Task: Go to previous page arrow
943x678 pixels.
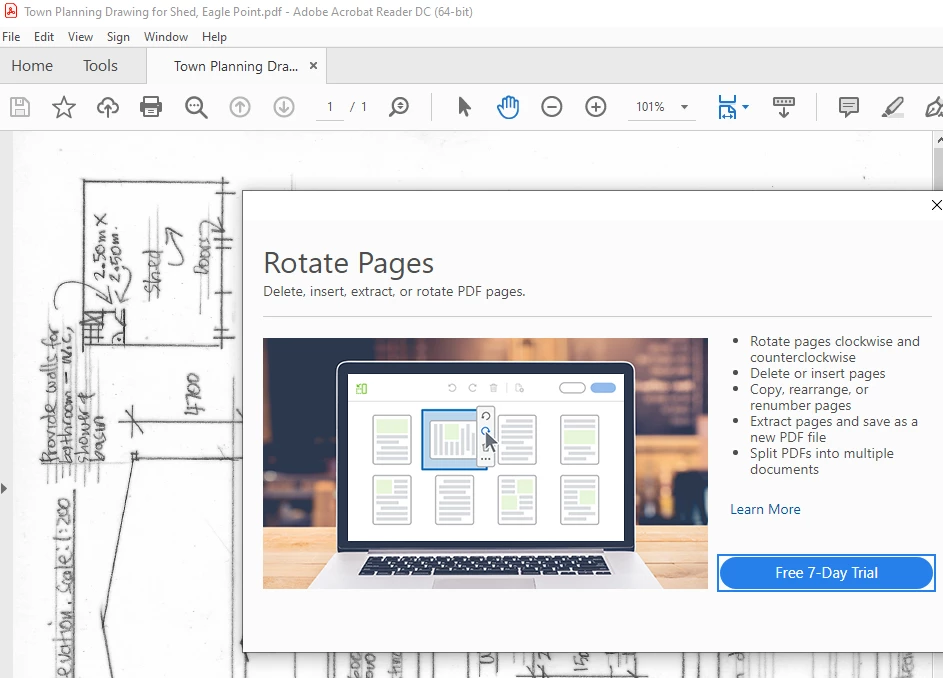Action: click(240, 107)
